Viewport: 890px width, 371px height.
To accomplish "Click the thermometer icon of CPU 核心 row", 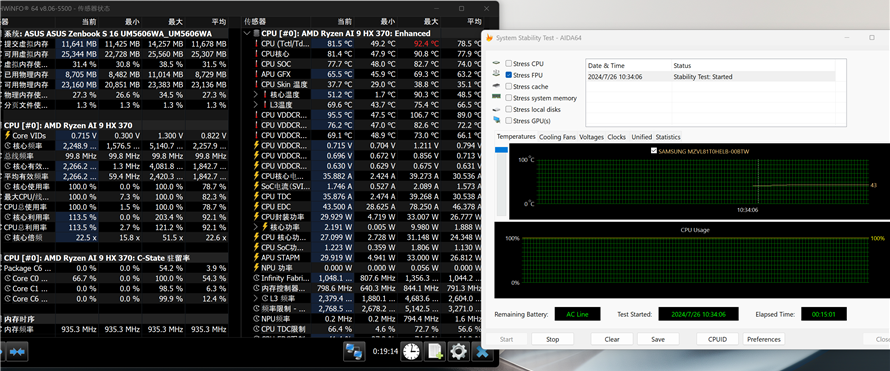I will 257,54.
